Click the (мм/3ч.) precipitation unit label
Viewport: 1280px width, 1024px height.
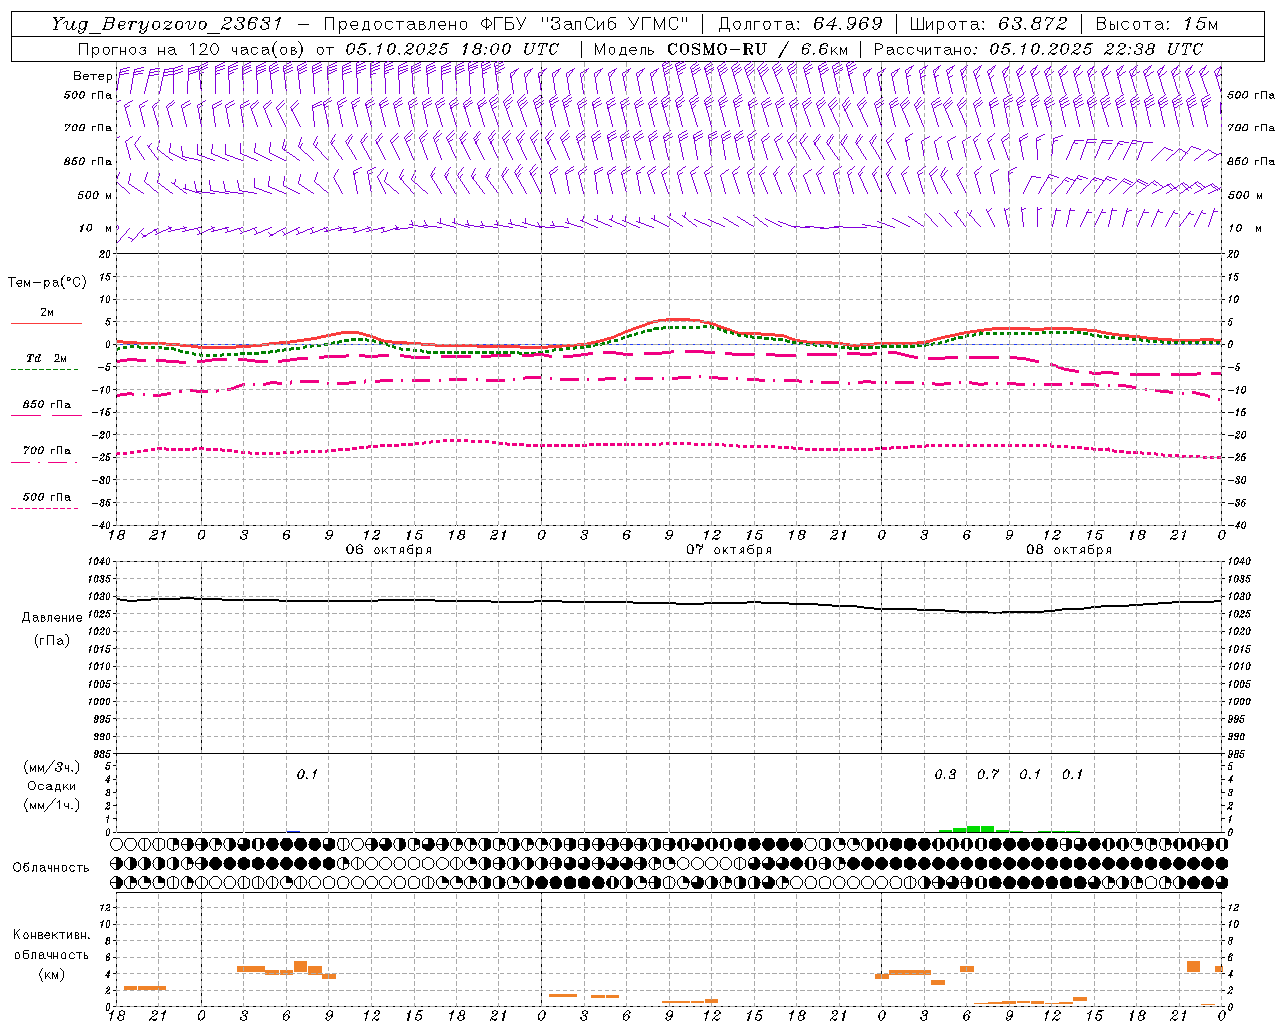pos(51,768)
